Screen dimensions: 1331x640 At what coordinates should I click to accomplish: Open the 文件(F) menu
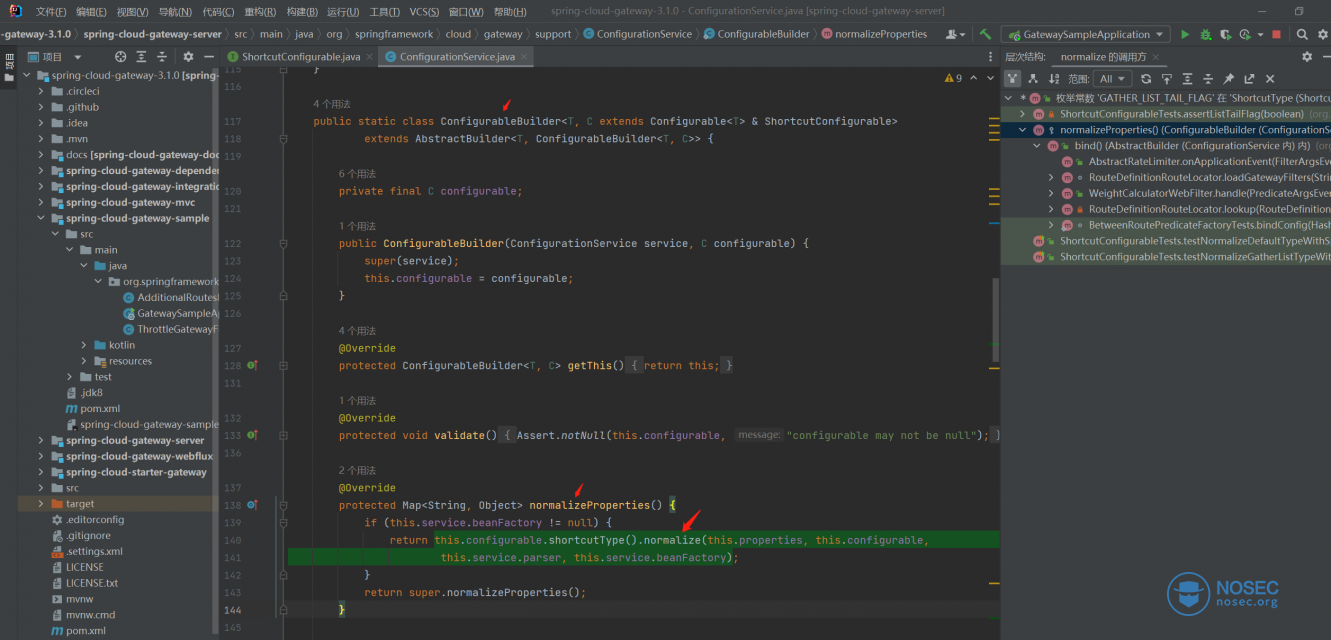(x=51, y=12)
